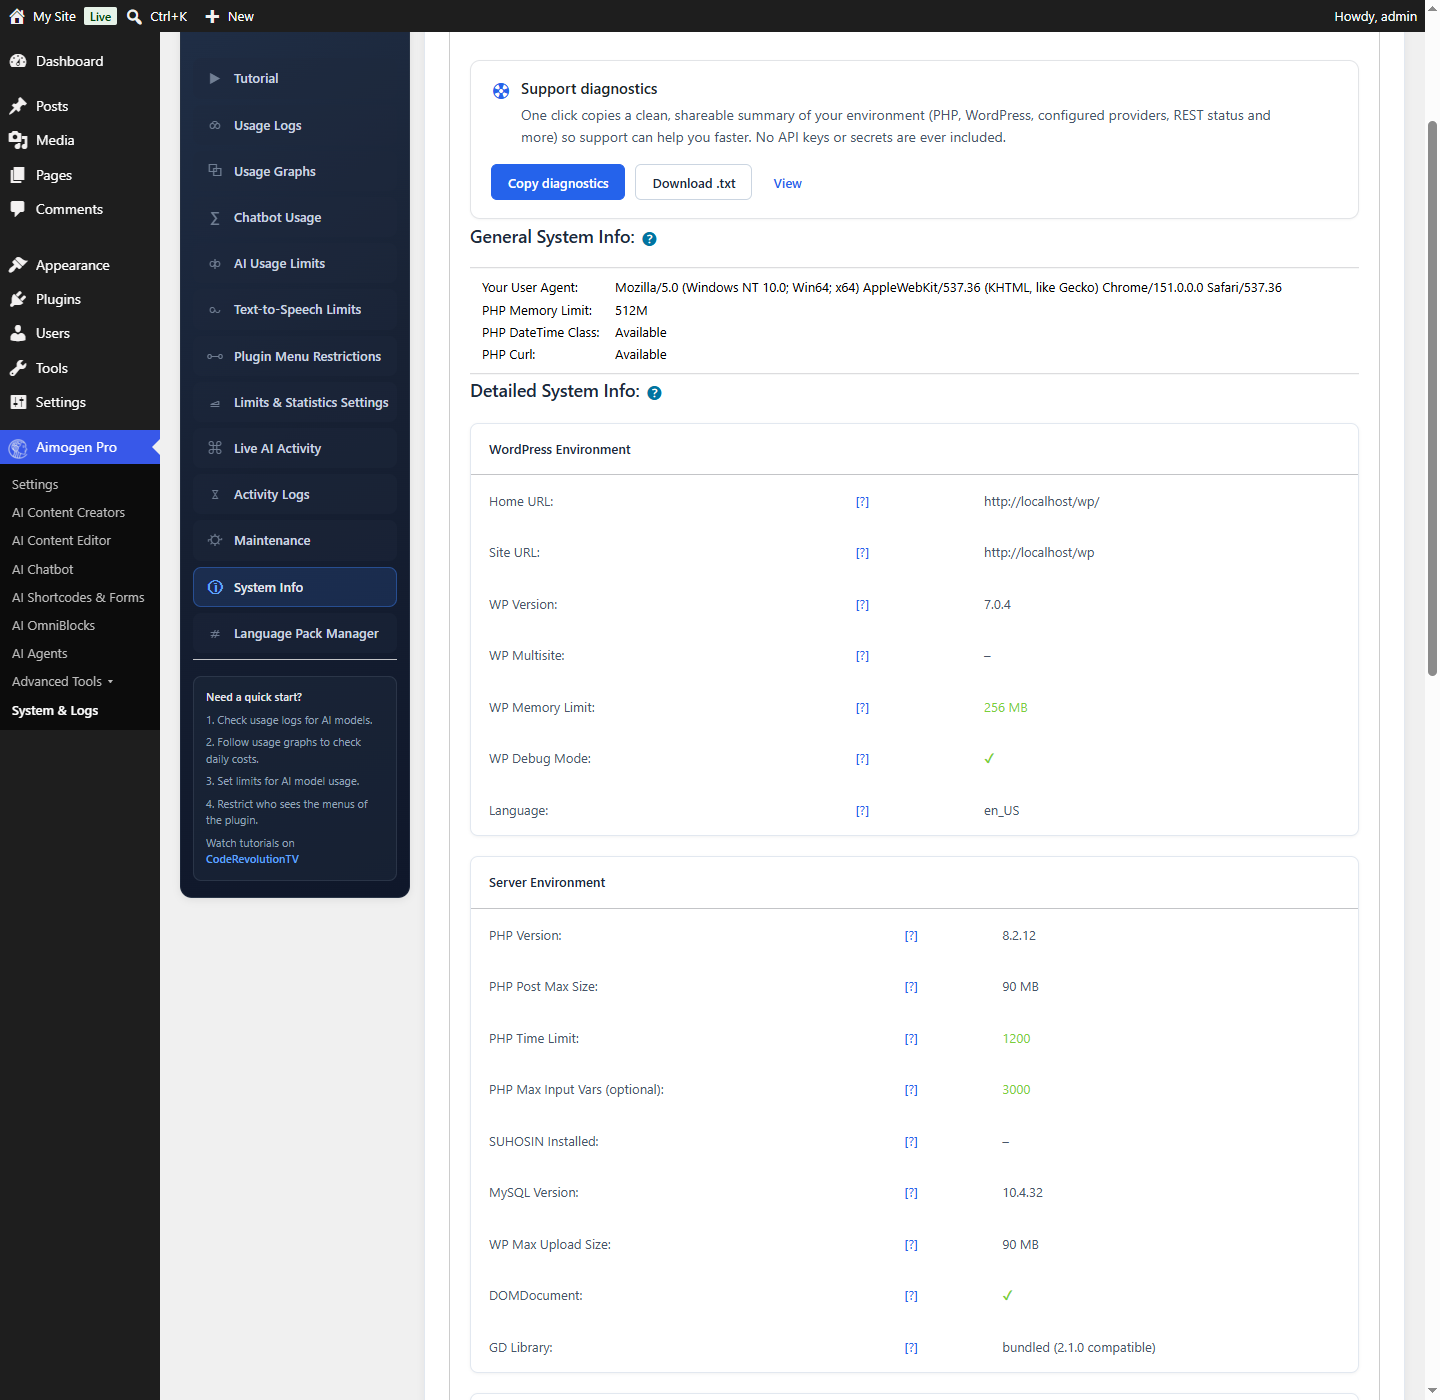The width and height of the screenshot is (1440, 1400).
Task: Click the Language Pack Manager hash icon
Action: [214, 634]
